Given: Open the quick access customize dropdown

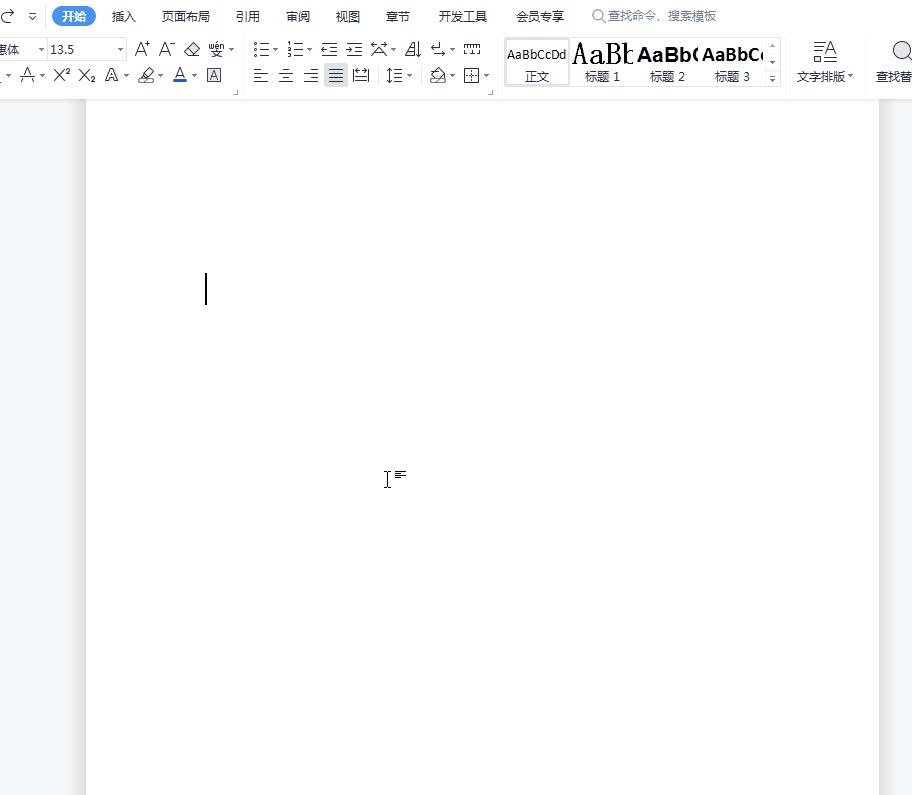Looking at the screenshot, I should pyautogui.click(x=33, y=16).
